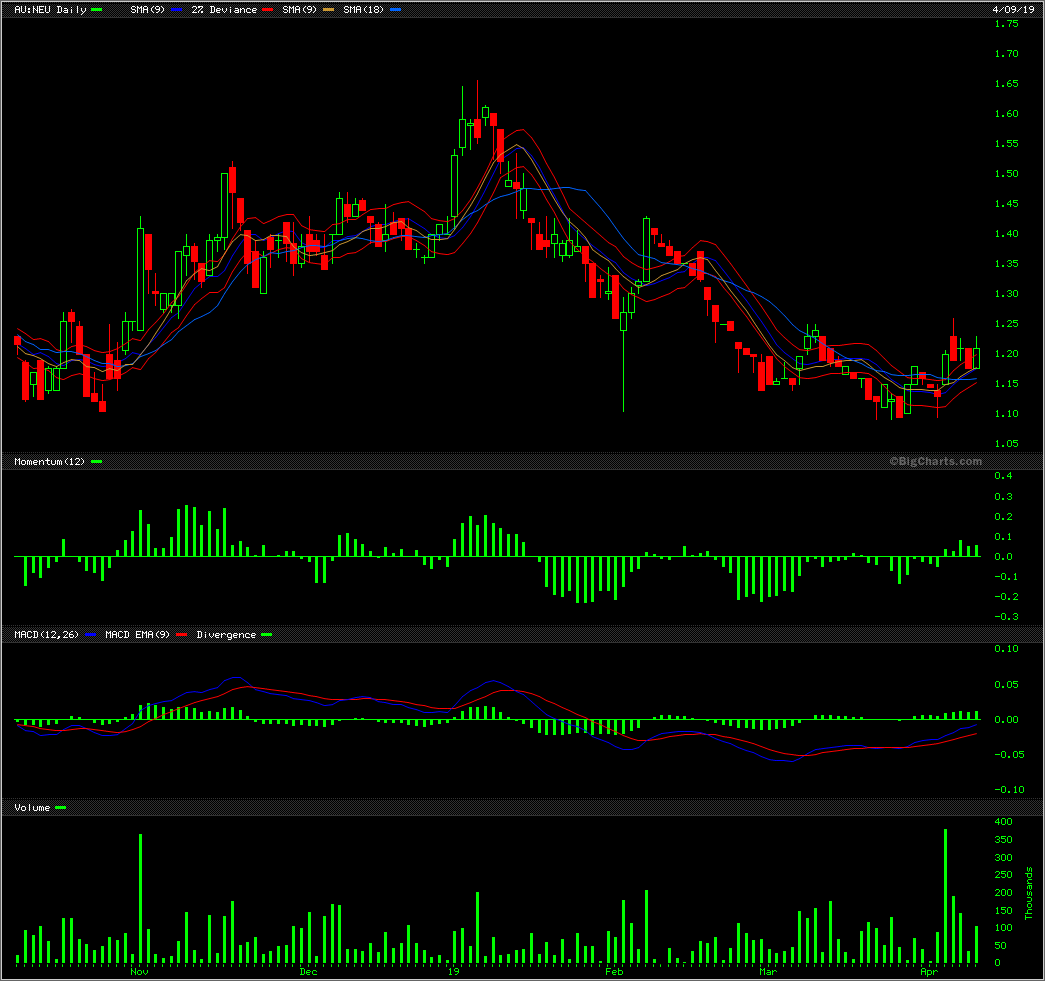Click the MACD EMA(9) legend label
The image size is (1045, 981).
click(x=137, y=634)
